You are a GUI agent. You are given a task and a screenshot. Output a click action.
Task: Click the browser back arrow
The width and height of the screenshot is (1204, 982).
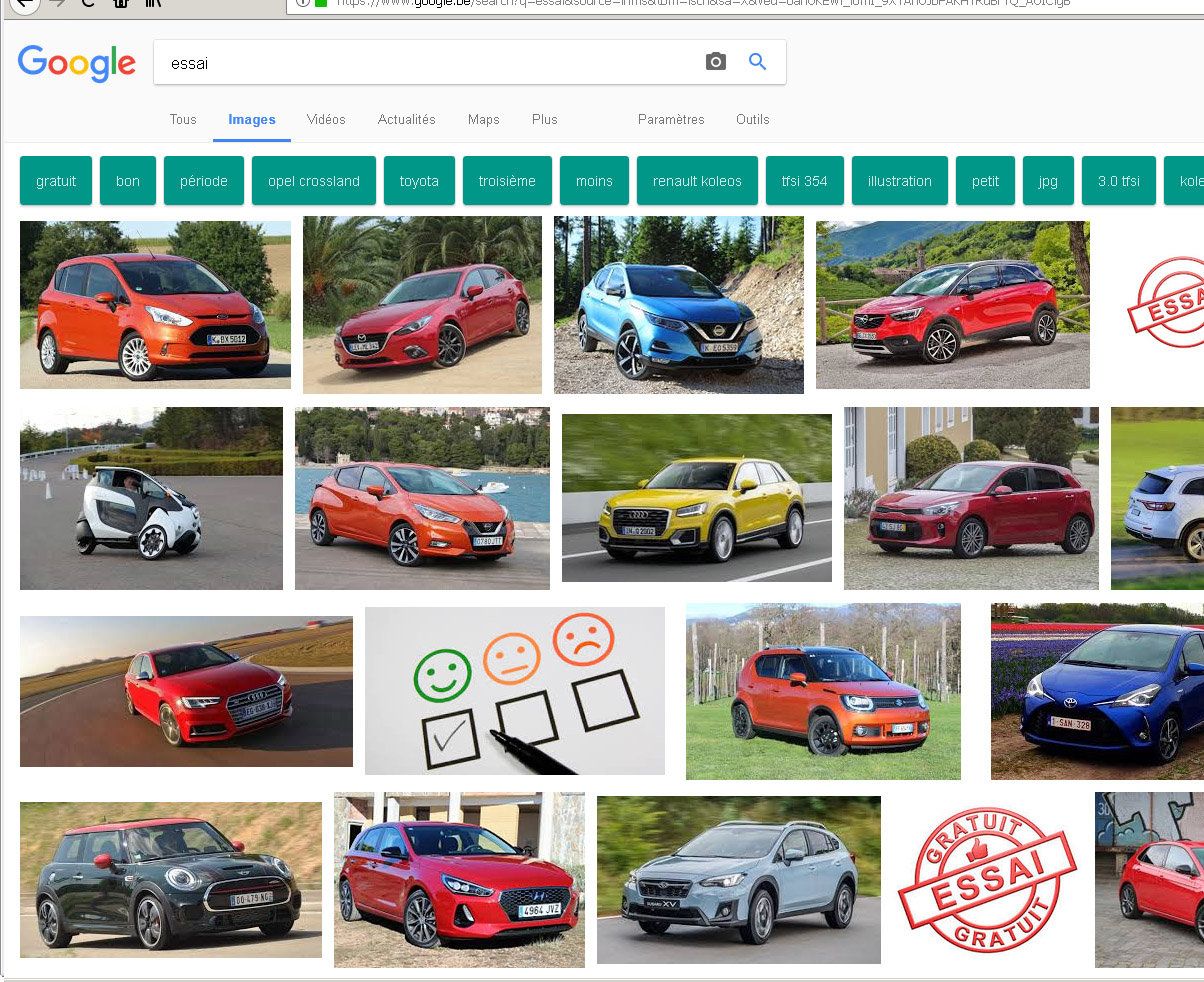[22, 3]
